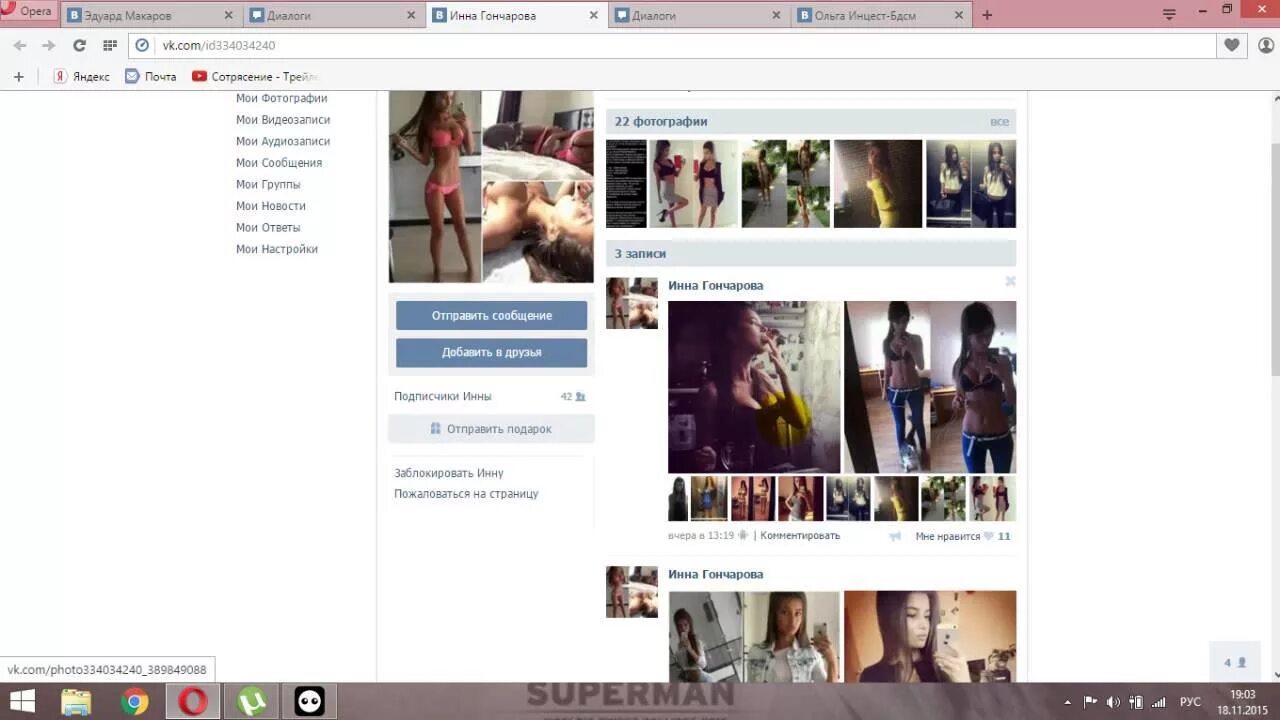Open the yellow outfit thumbnail in 22 фотографии
The height and width of the screenshot is (720, 1280).
pos(878,184)
